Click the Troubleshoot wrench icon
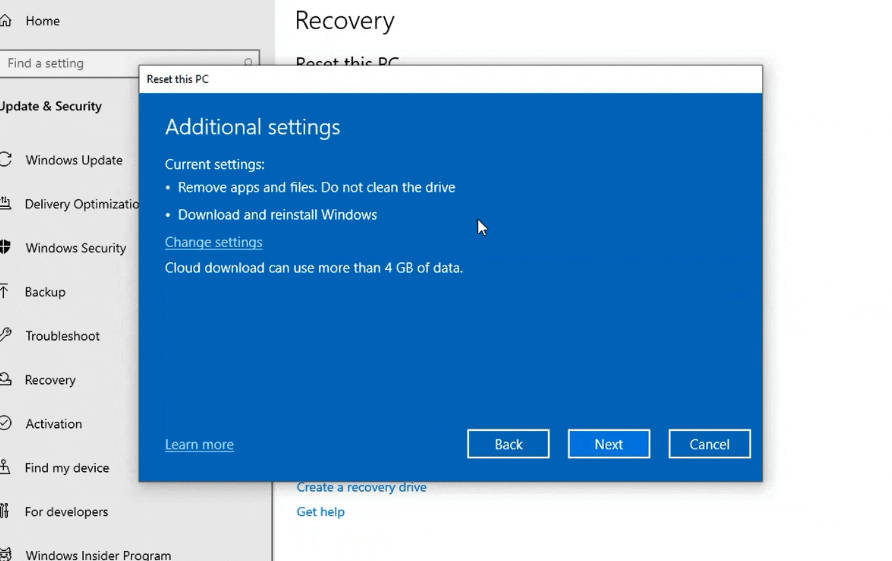 [5, 336]
